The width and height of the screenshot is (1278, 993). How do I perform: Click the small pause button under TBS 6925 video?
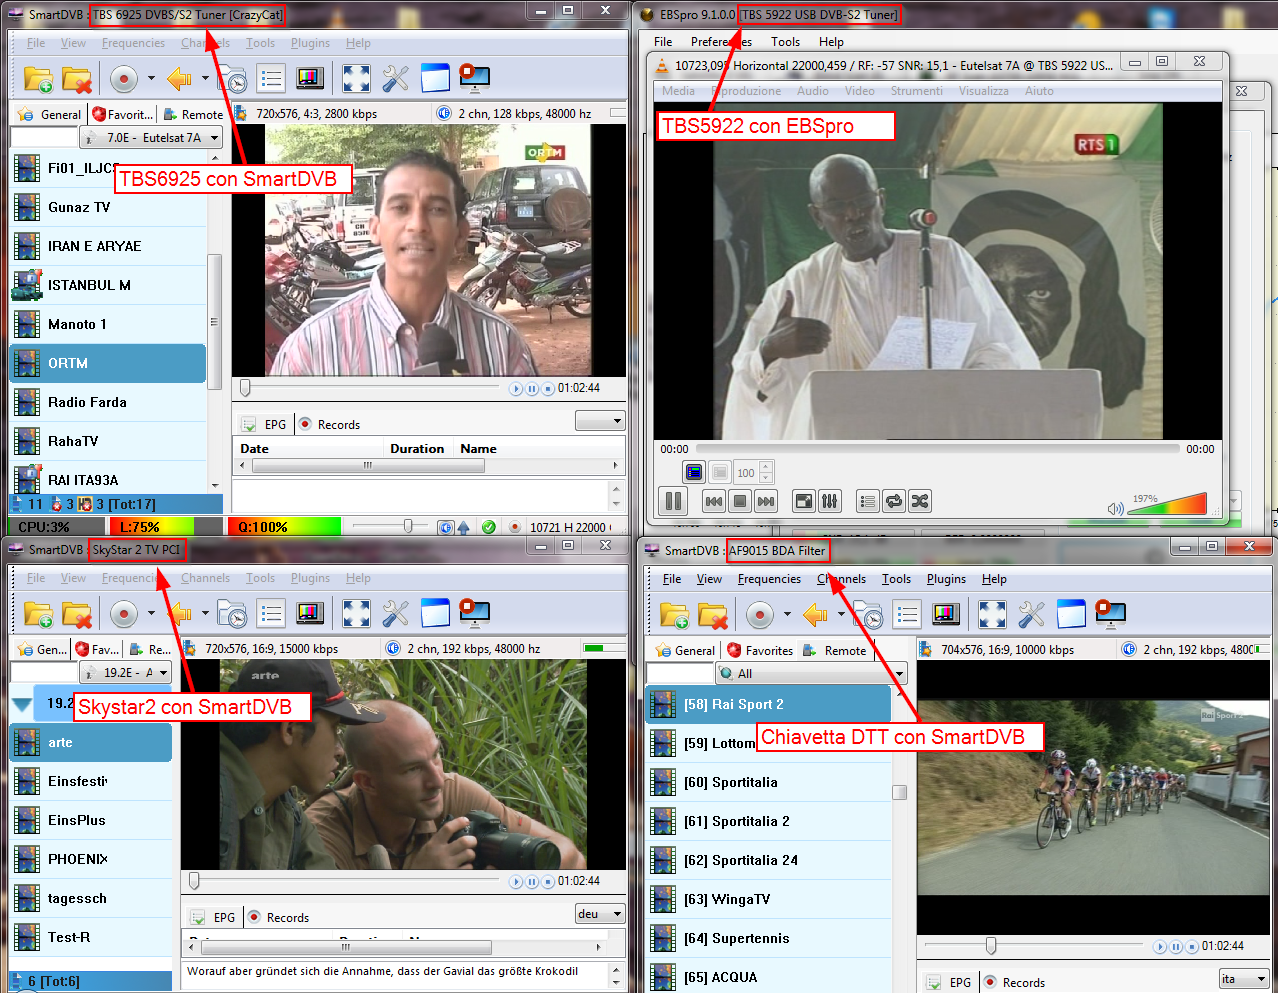532,389
